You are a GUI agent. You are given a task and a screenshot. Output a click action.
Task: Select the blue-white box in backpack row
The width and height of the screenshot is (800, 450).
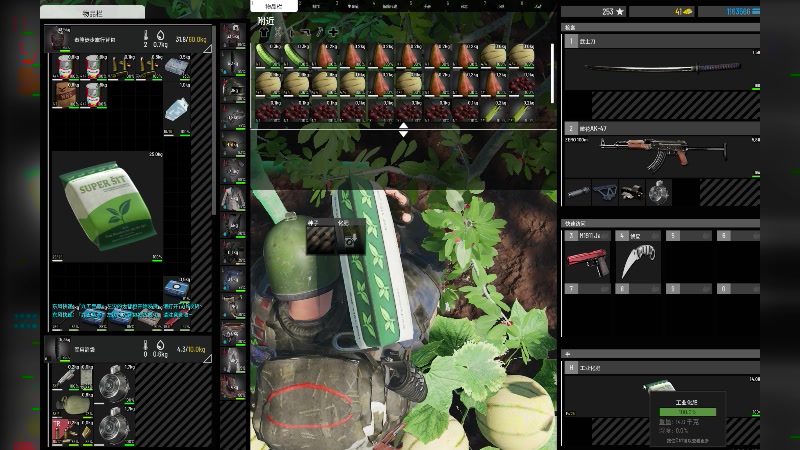click(x=177, y=67)
